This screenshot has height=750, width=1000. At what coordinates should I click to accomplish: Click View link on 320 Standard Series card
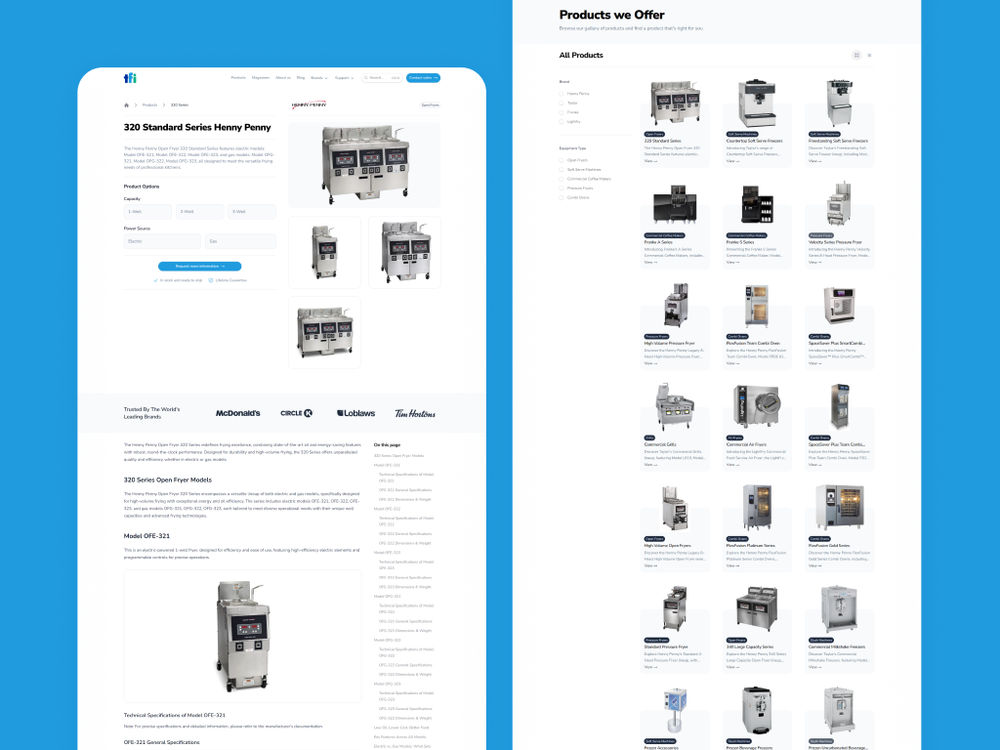(650, 161)
